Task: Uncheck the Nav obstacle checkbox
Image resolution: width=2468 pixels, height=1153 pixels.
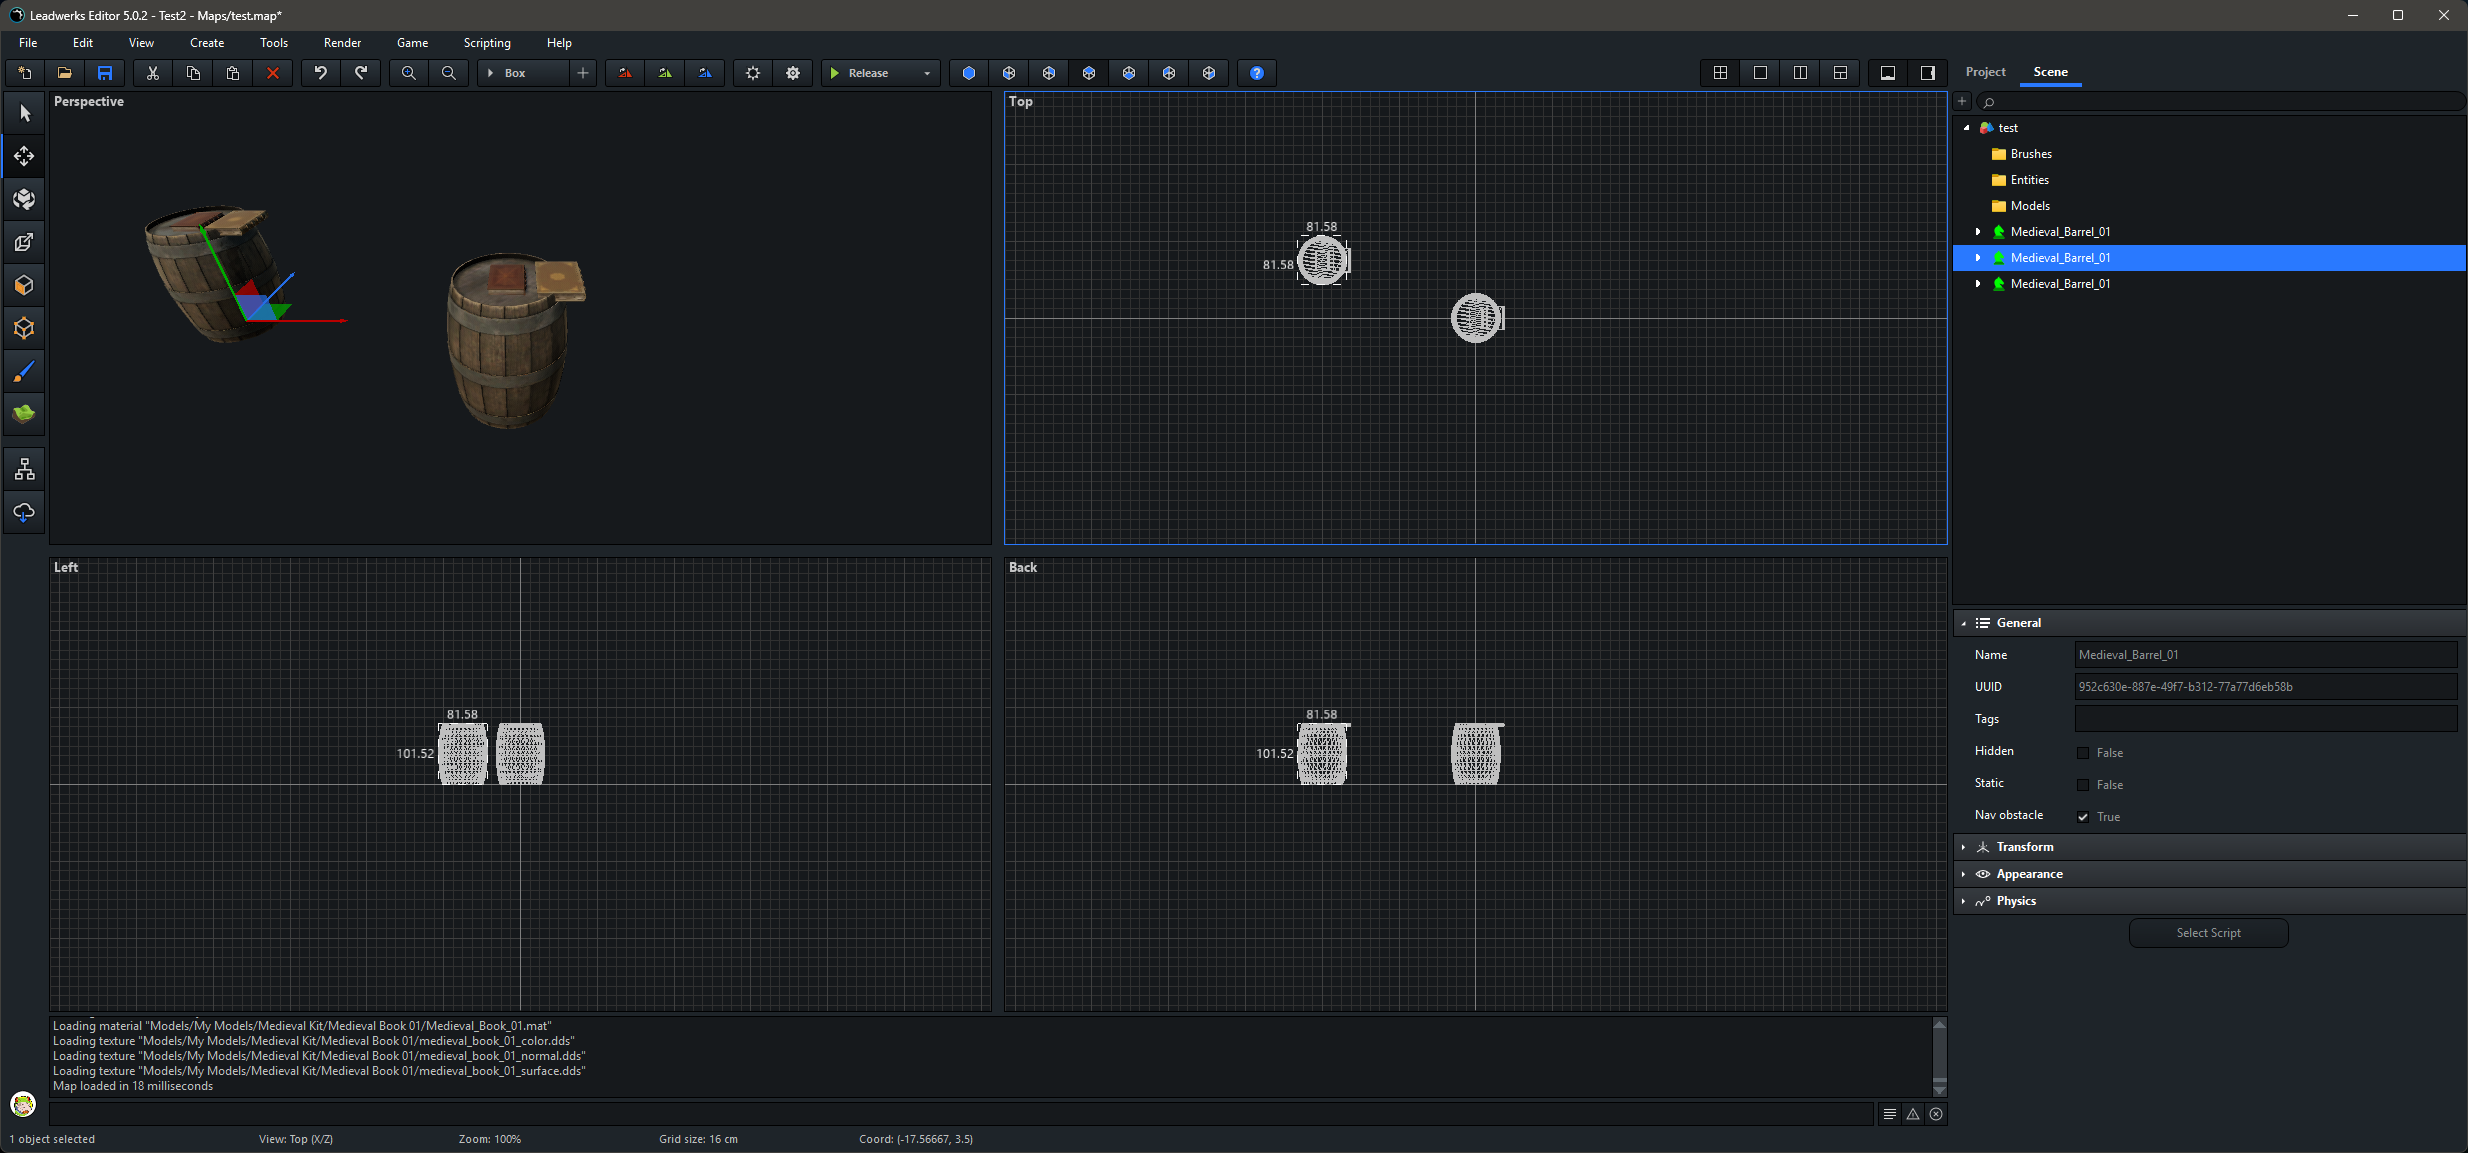Action: pos(2083,817)
